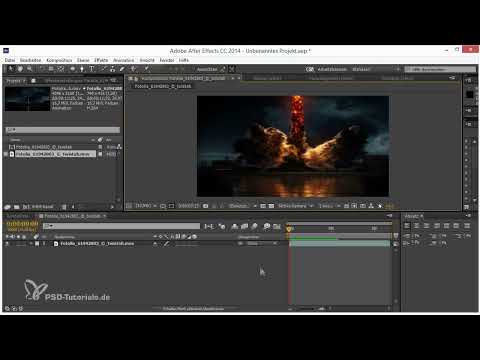The height and width of the screenshot is (360, 480).
Task: Click the interpret footage icon in Project panel
Action: point(7,207)
